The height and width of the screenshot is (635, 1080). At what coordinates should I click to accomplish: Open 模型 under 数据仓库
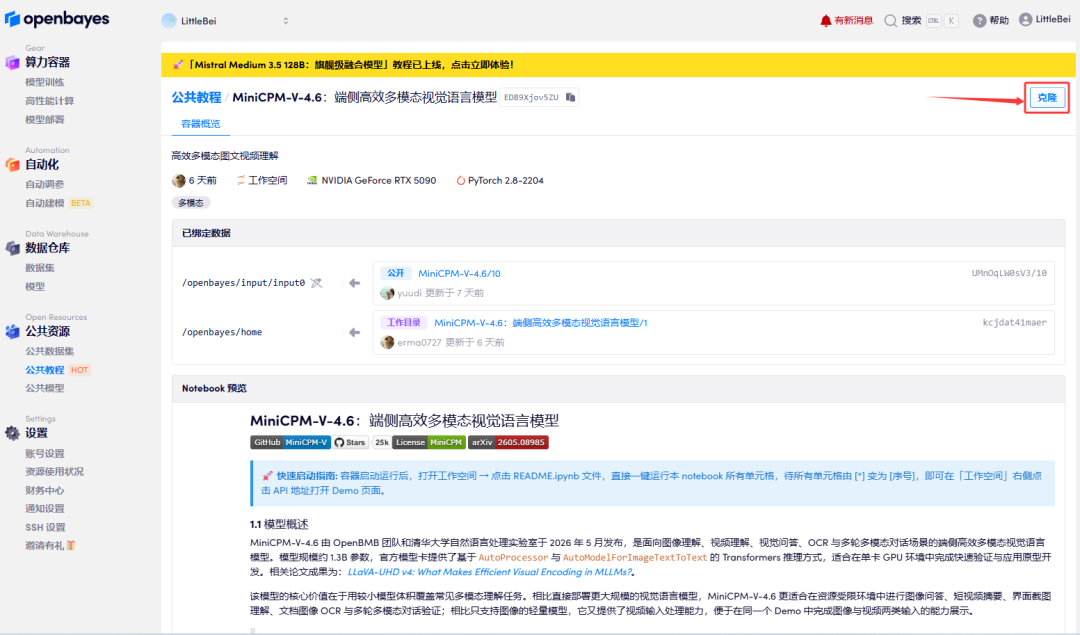coord(35,287)
